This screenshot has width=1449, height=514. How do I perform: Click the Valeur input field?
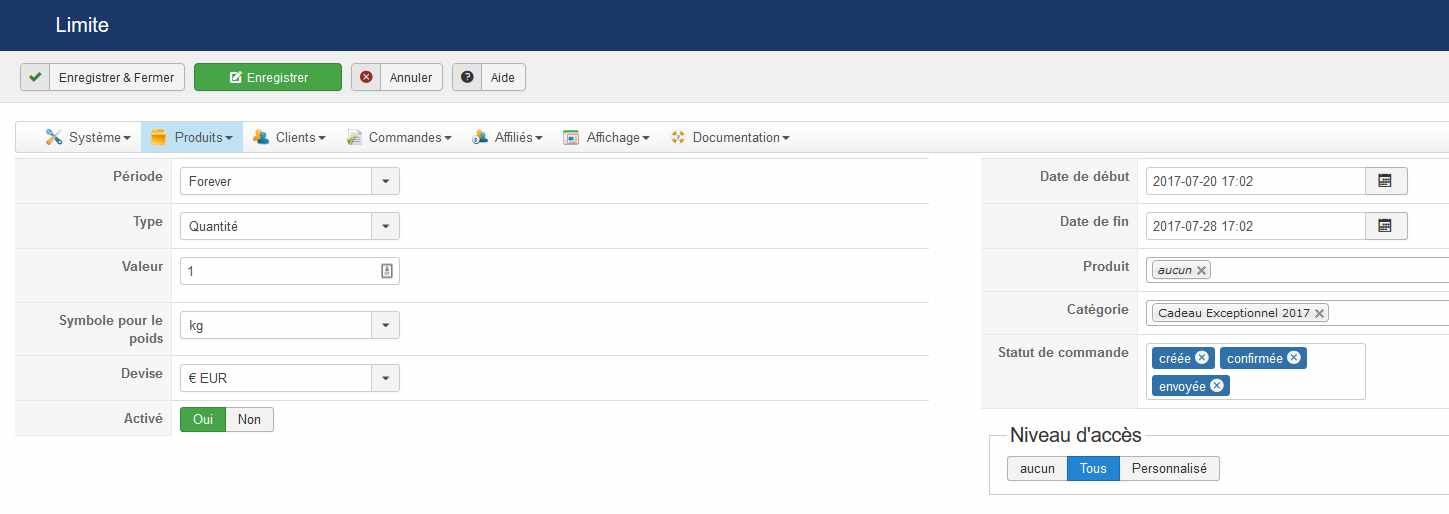(290, 271)
